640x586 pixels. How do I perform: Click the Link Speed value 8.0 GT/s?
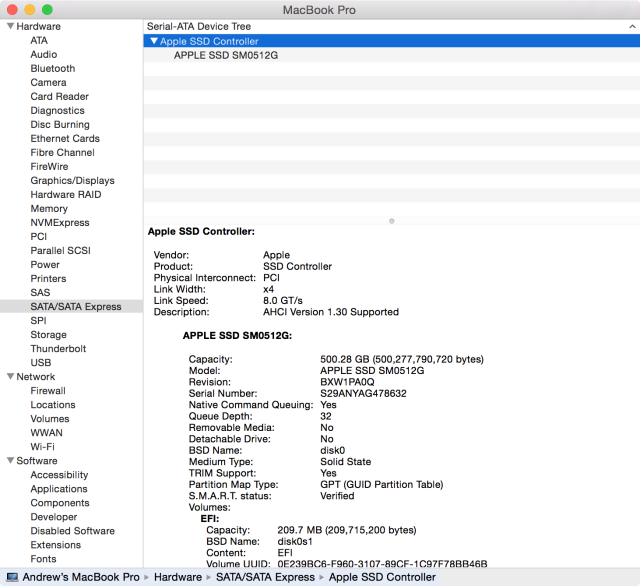click(283, 300)
